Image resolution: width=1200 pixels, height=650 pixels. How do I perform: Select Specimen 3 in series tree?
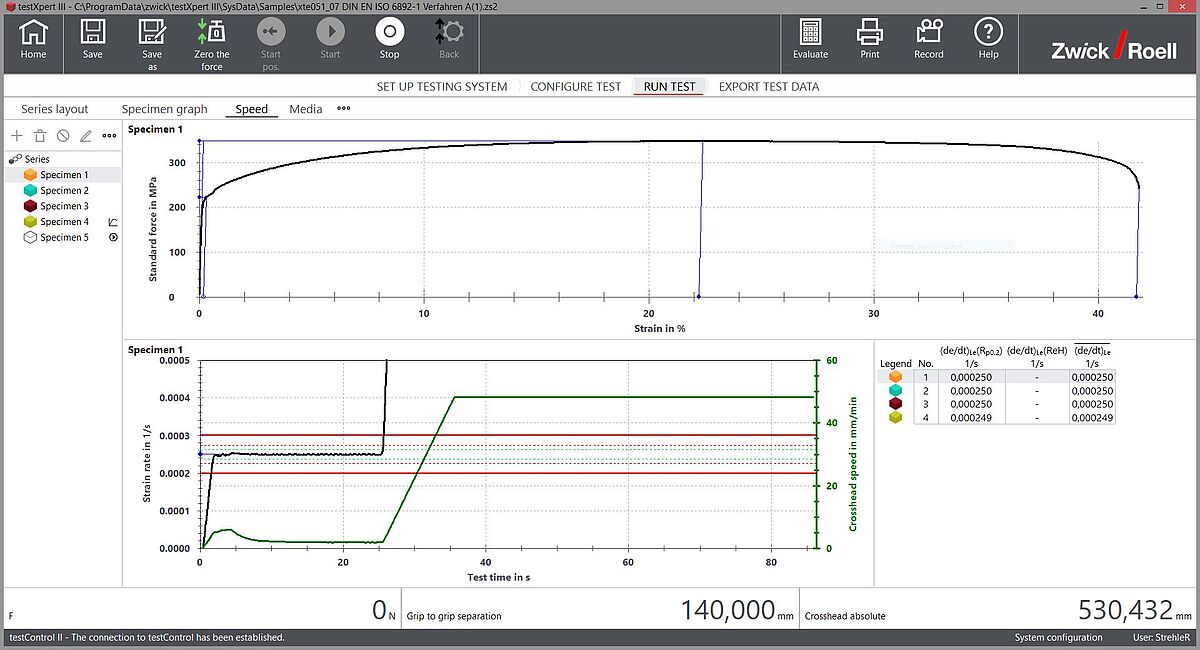point(62,206)
